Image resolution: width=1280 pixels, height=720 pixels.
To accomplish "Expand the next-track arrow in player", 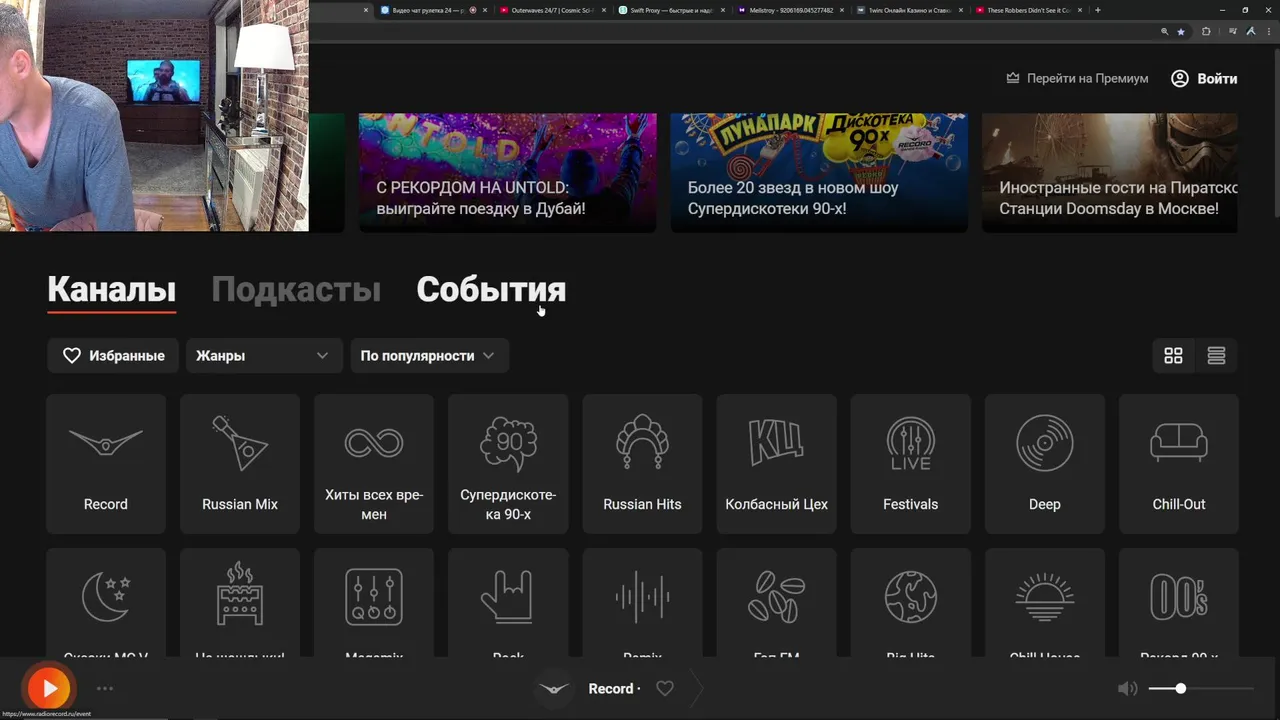I will click(697, 688).
